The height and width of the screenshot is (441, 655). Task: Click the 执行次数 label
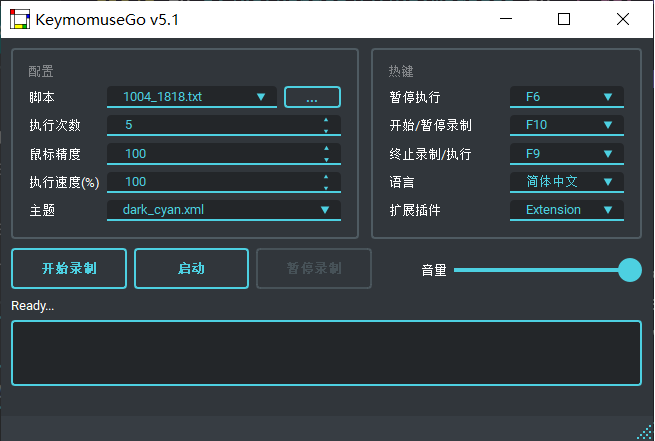(x=55, y=125)
